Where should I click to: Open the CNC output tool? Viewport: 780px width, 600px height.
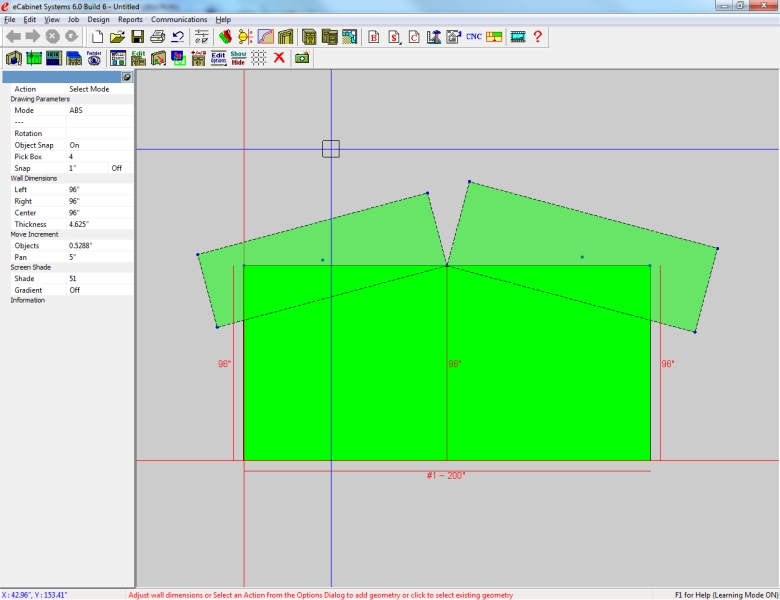click(474, 37)
